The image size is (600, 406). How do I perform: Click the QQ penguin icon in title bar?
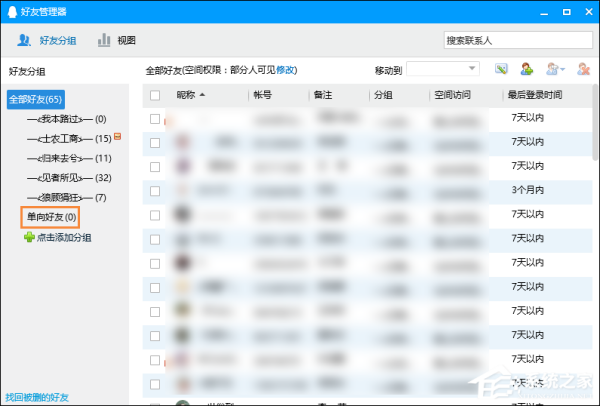(12, 12)
